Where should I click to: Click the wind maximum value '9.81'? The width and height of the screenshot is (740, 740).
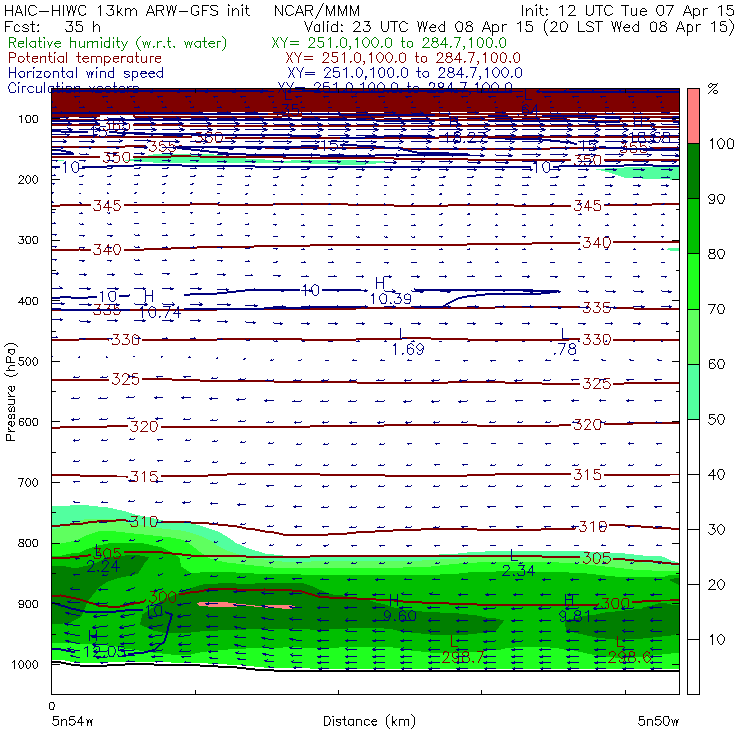click(574, 615)
